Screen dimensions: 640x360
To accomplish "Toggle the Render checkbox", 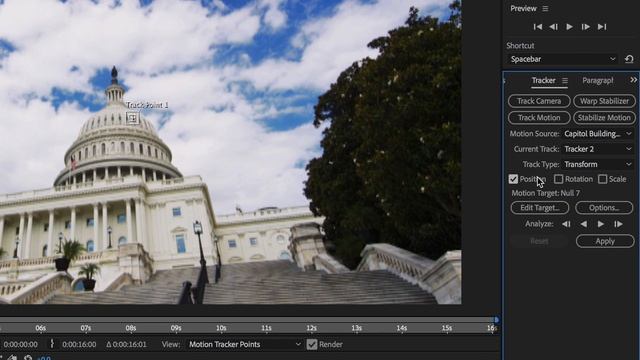I will [x=312, y=344].
